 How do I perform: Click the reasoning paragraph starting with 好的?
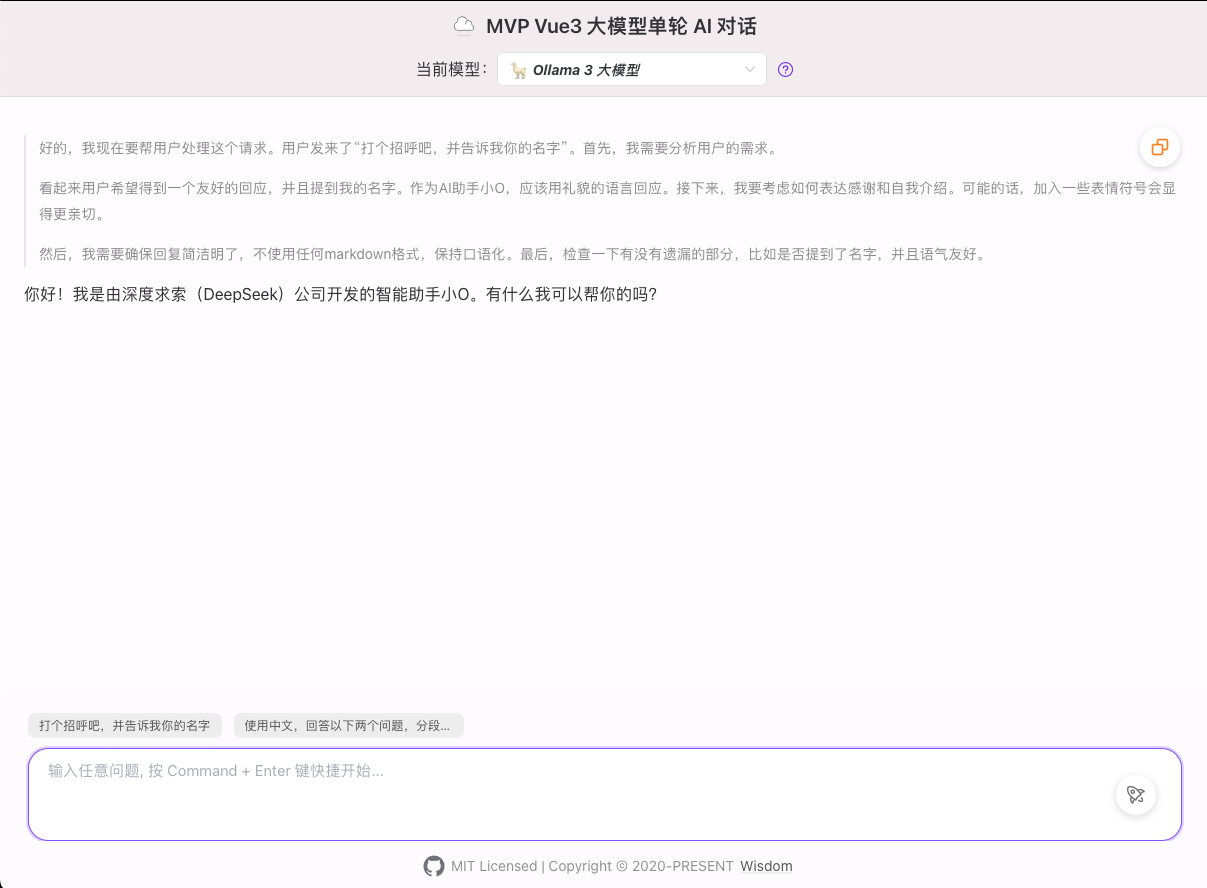407,148
